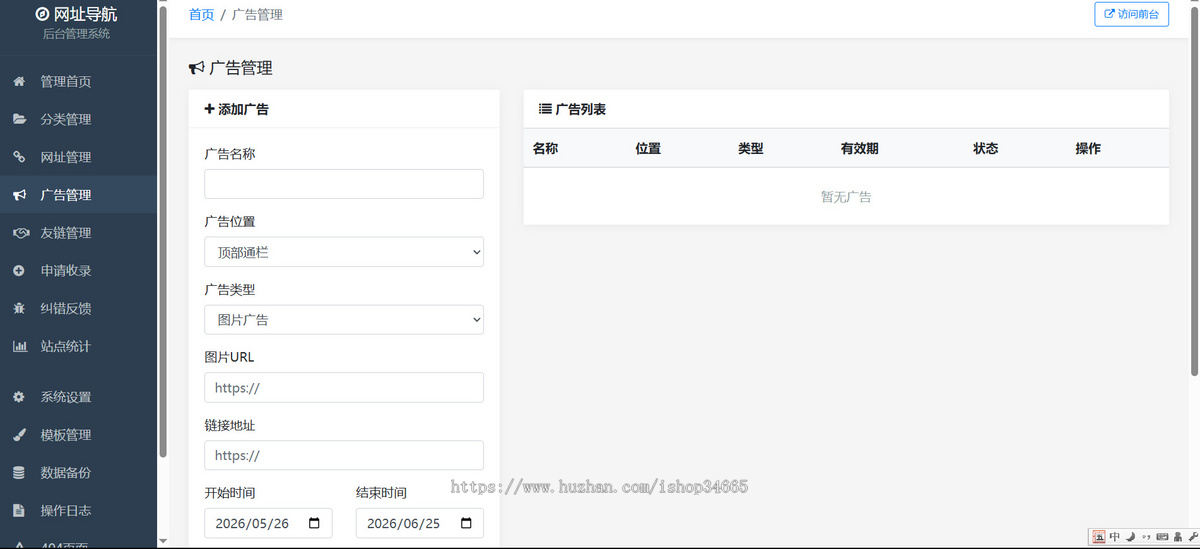Click the sidebar scrollbar down arrow
Screen dimensions: 1200x549
[163, 542]
